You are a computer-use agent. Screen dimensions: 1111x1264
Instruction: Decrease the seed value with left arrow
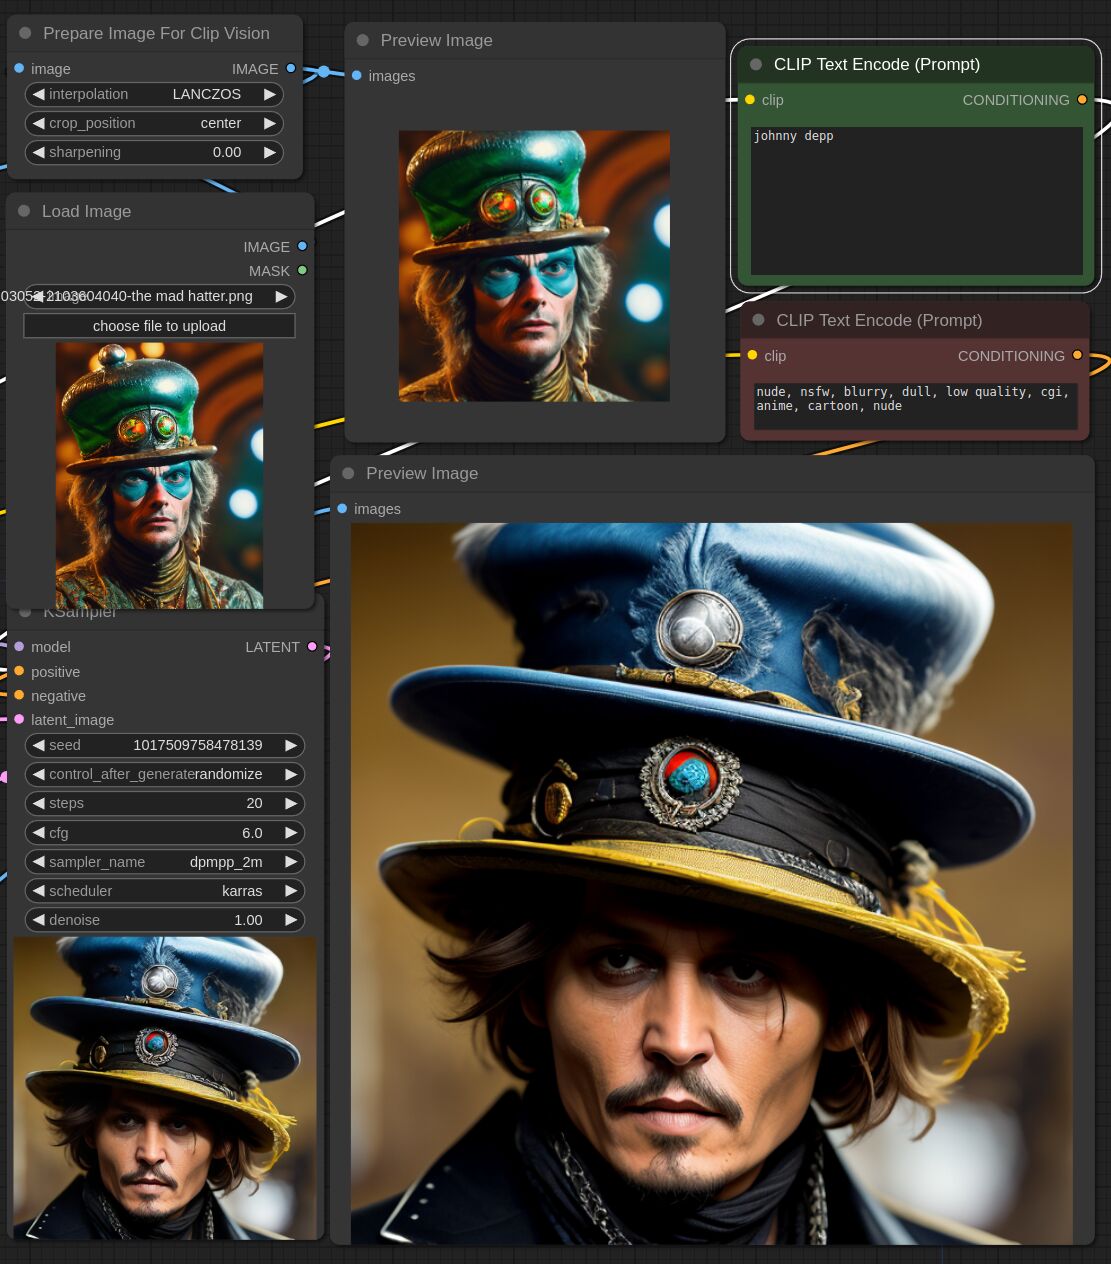pyautogui.click(x=38, y=745)
